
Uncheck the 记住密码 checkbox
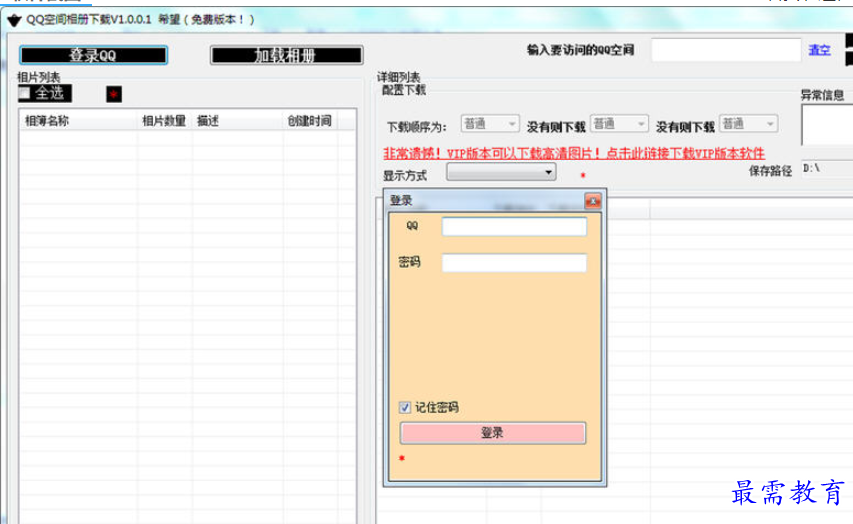[405, 407]
